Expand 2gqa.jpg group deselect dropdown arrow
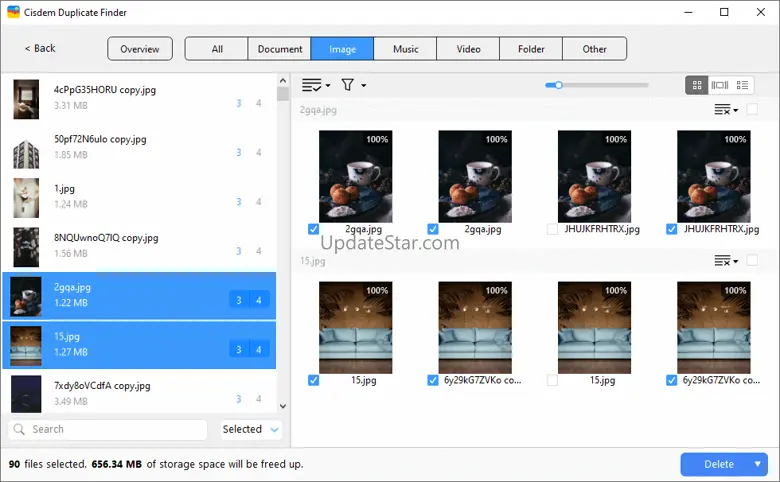 (x=736, y=110)
